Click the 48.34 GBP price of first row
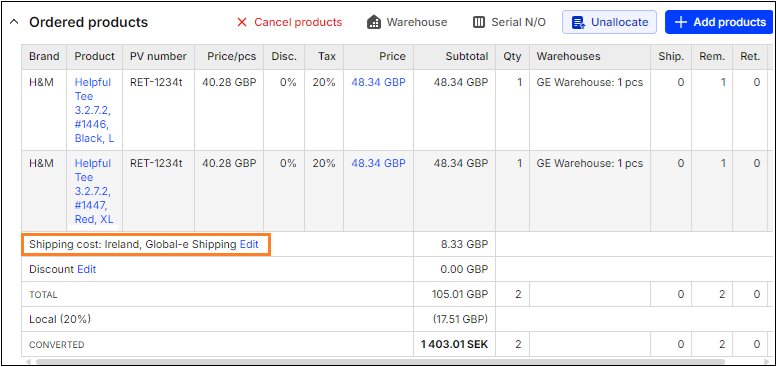The image size is (776, 367). 379,82
